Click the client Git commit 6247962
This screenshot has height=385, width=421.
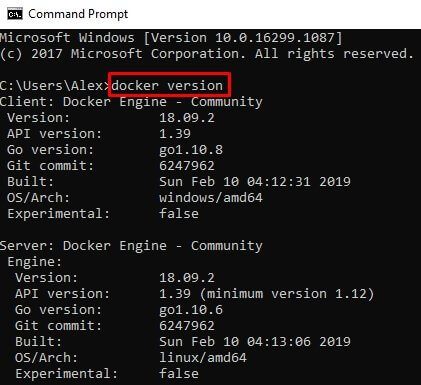click(187, 166)
